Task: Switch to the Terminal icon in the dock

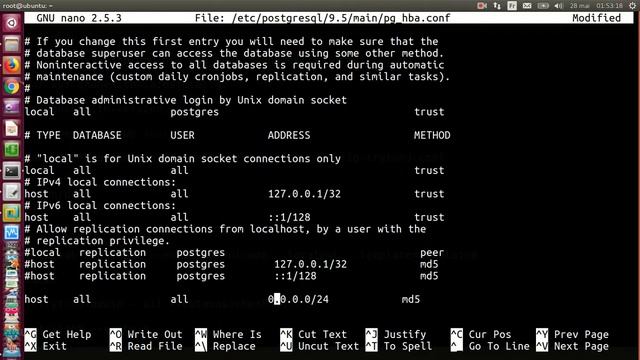Action: [x=11, y=171]
